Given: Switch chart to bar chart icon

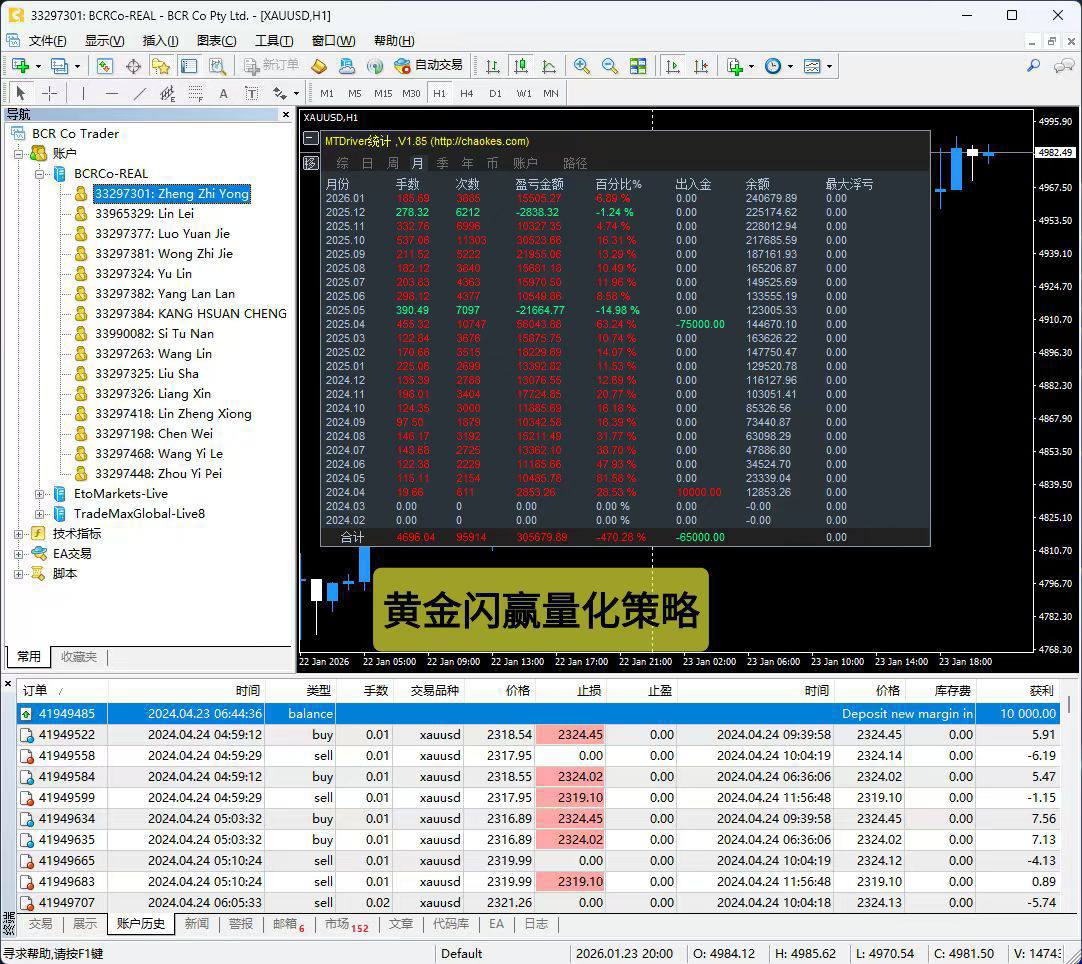Looking at the screenshot, I should (493, 66).
